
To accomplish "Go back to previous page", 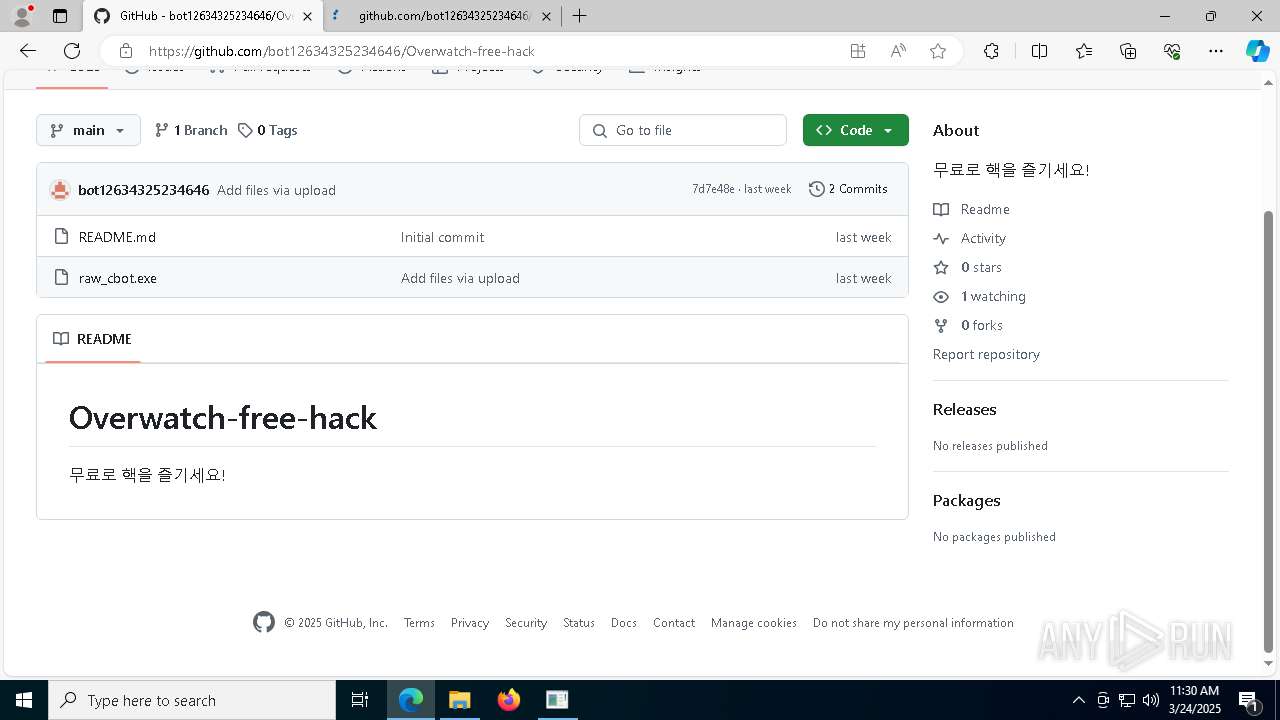I will pyautogui.click(x=28, y=51).
